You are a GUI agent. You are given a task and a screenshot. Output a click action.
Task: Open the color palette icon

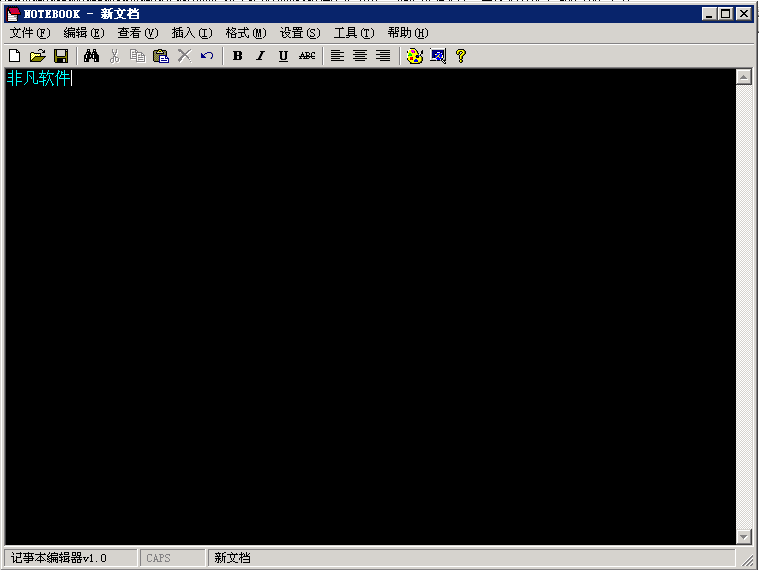point(415,56)
